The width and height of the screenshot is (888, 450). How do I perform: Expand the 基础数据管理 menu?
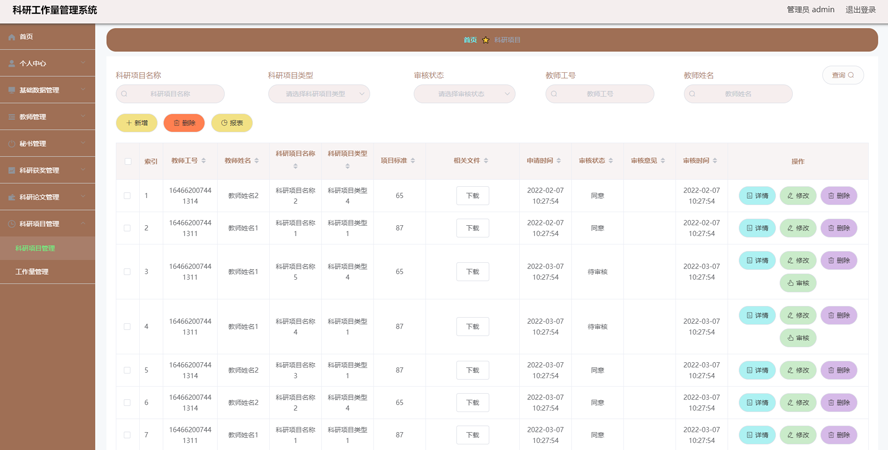48,90
